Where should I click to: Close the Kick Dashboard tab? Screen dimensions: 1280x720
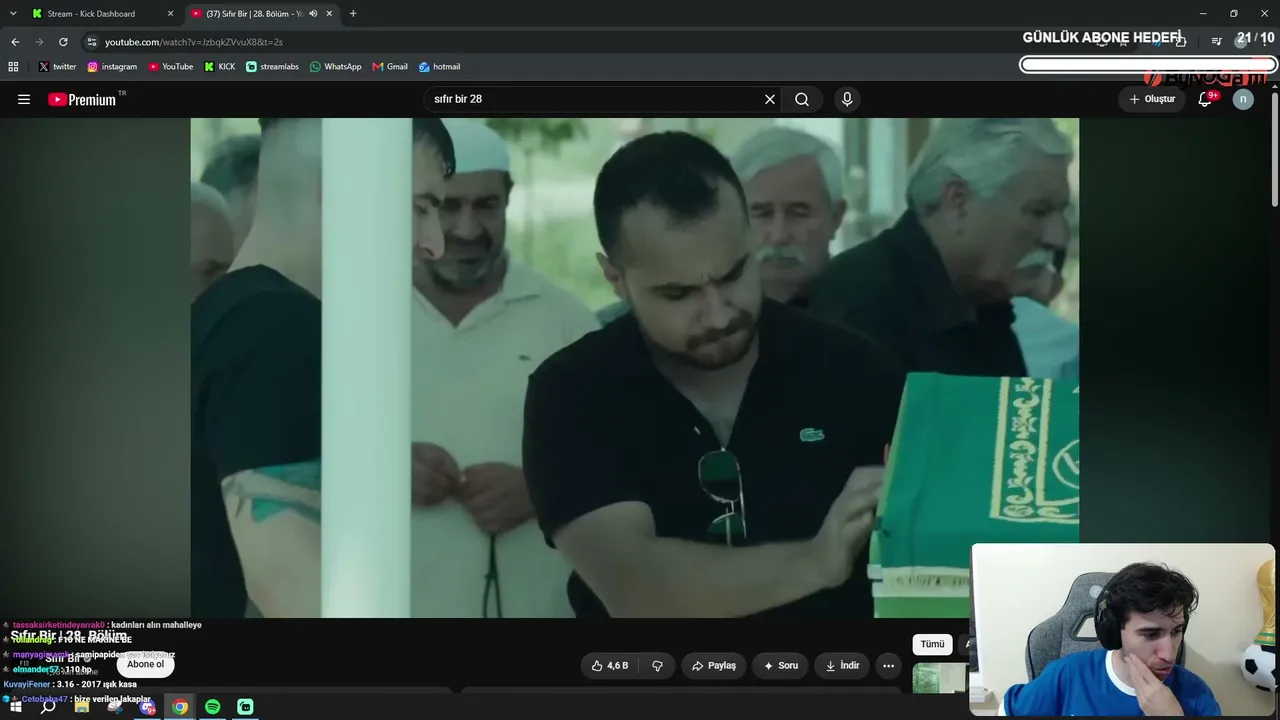pos(170,14)
